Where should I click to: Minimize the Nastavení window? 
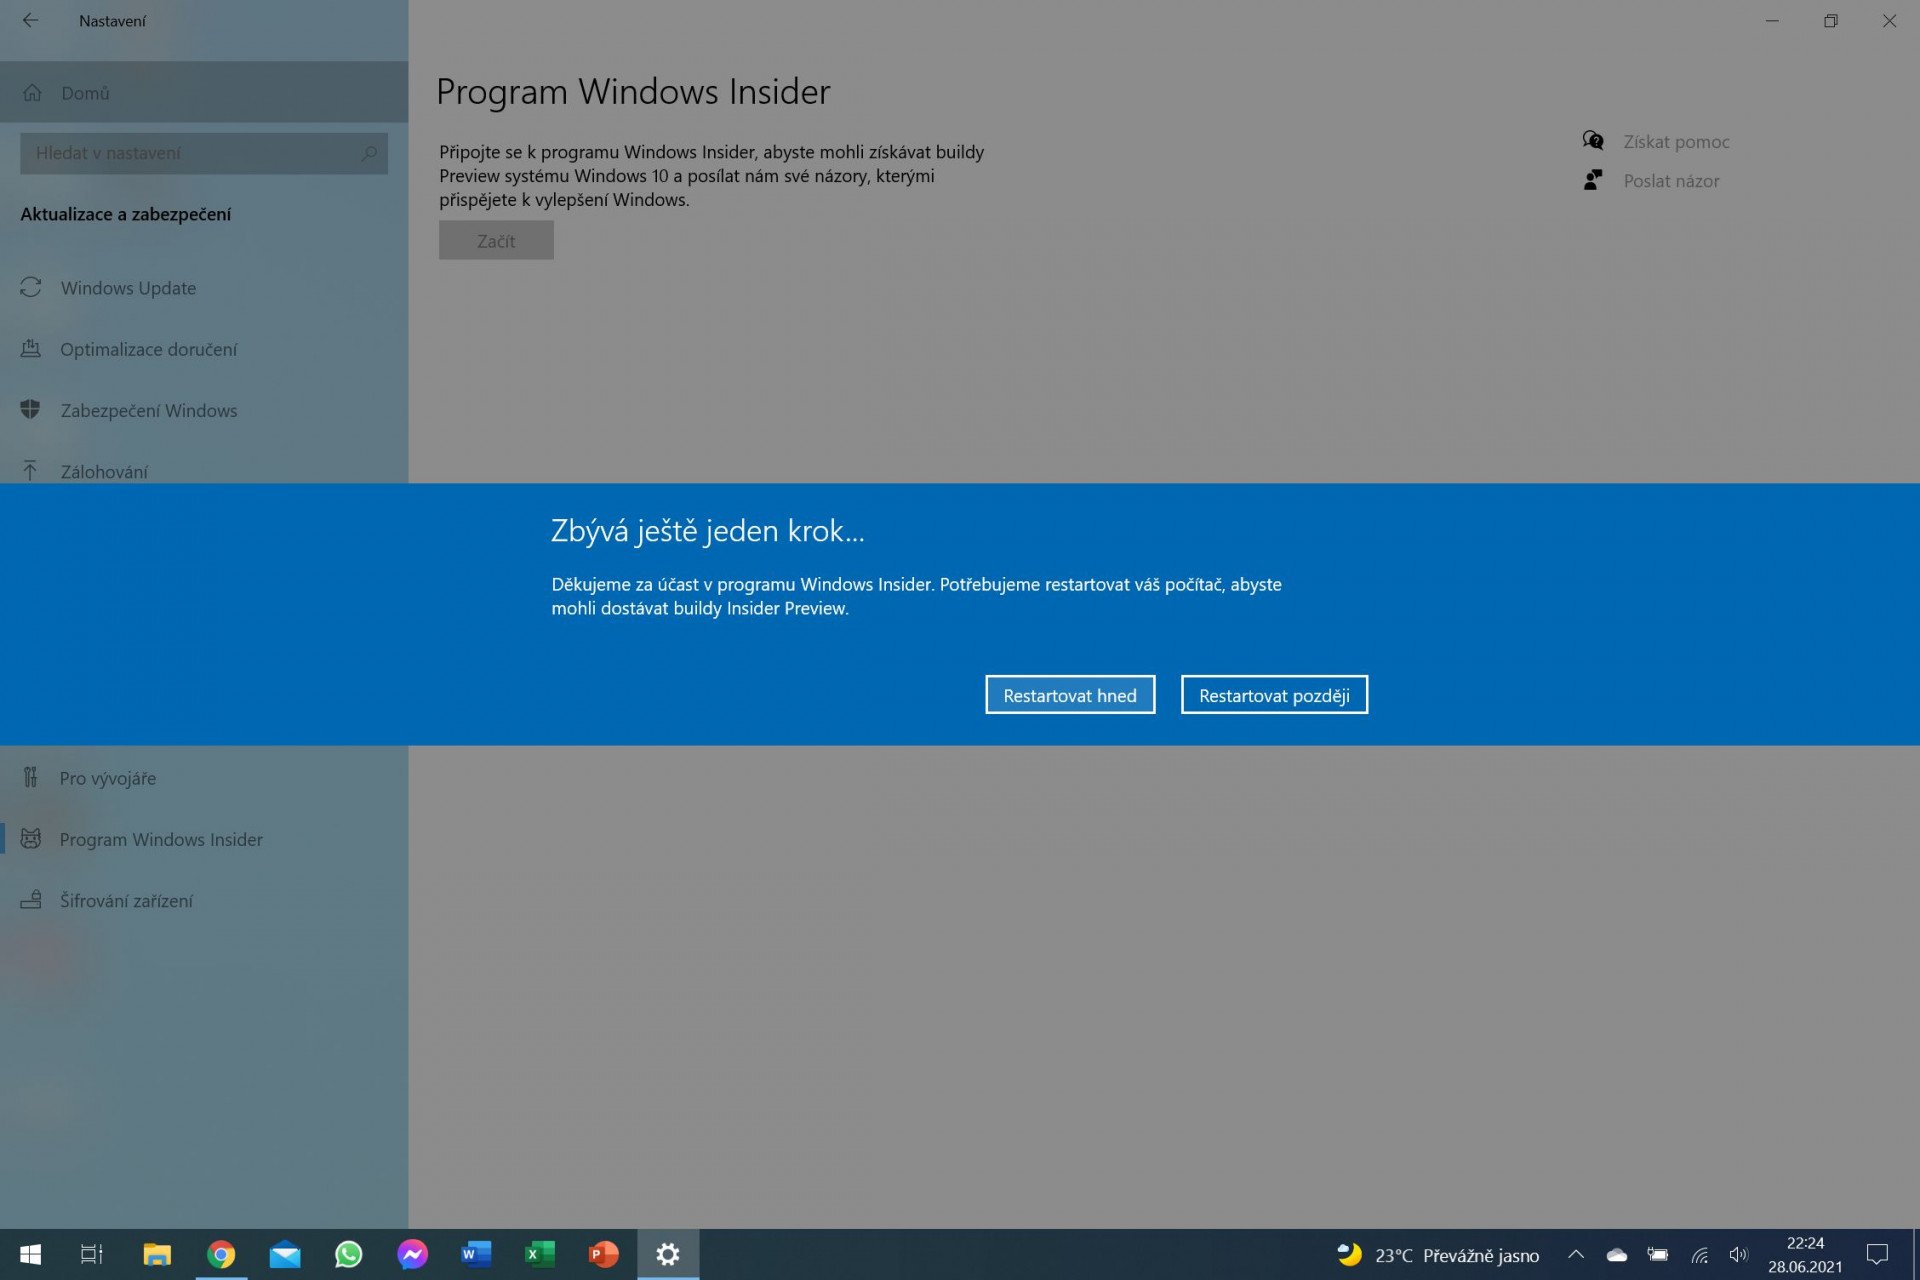click(x=1772, y=20)
